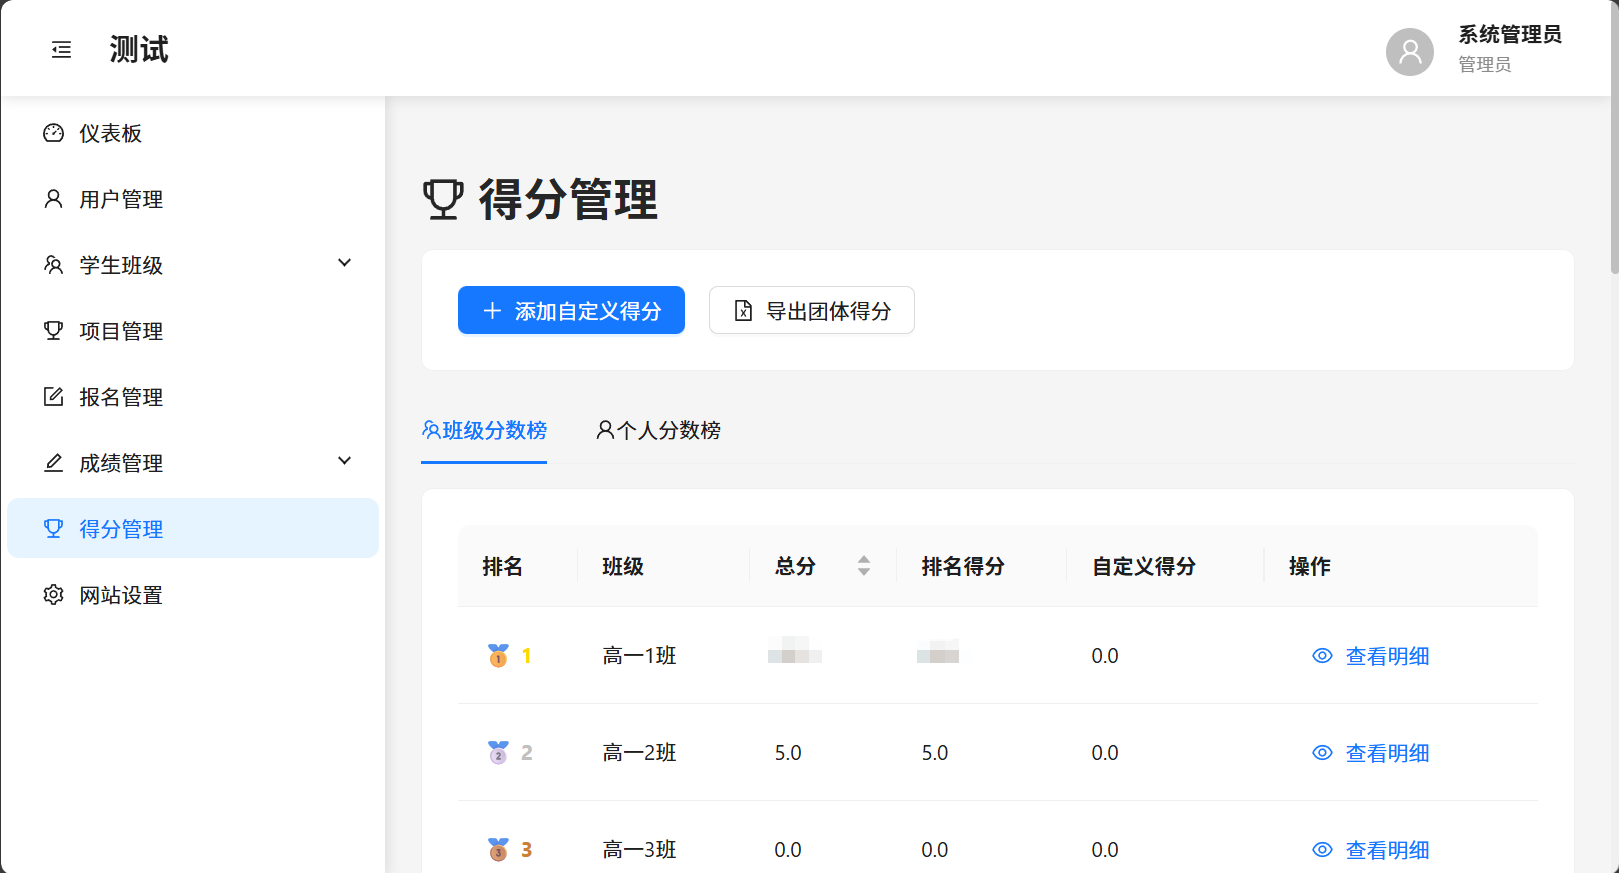The height and width of the screenshot is (873, 1619).
Task: Click eye icon in 高一3班 row
Action: pyautogui.click(x=1322, y=850)
